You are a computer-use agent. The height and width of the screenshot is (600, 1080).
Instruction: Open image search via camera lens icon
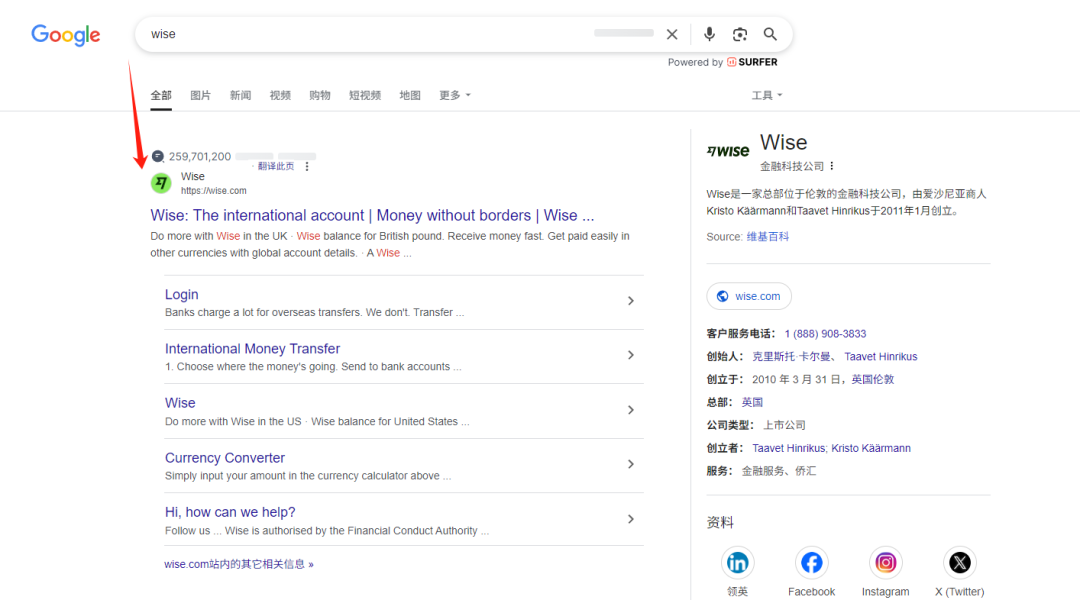coord(740,34)
